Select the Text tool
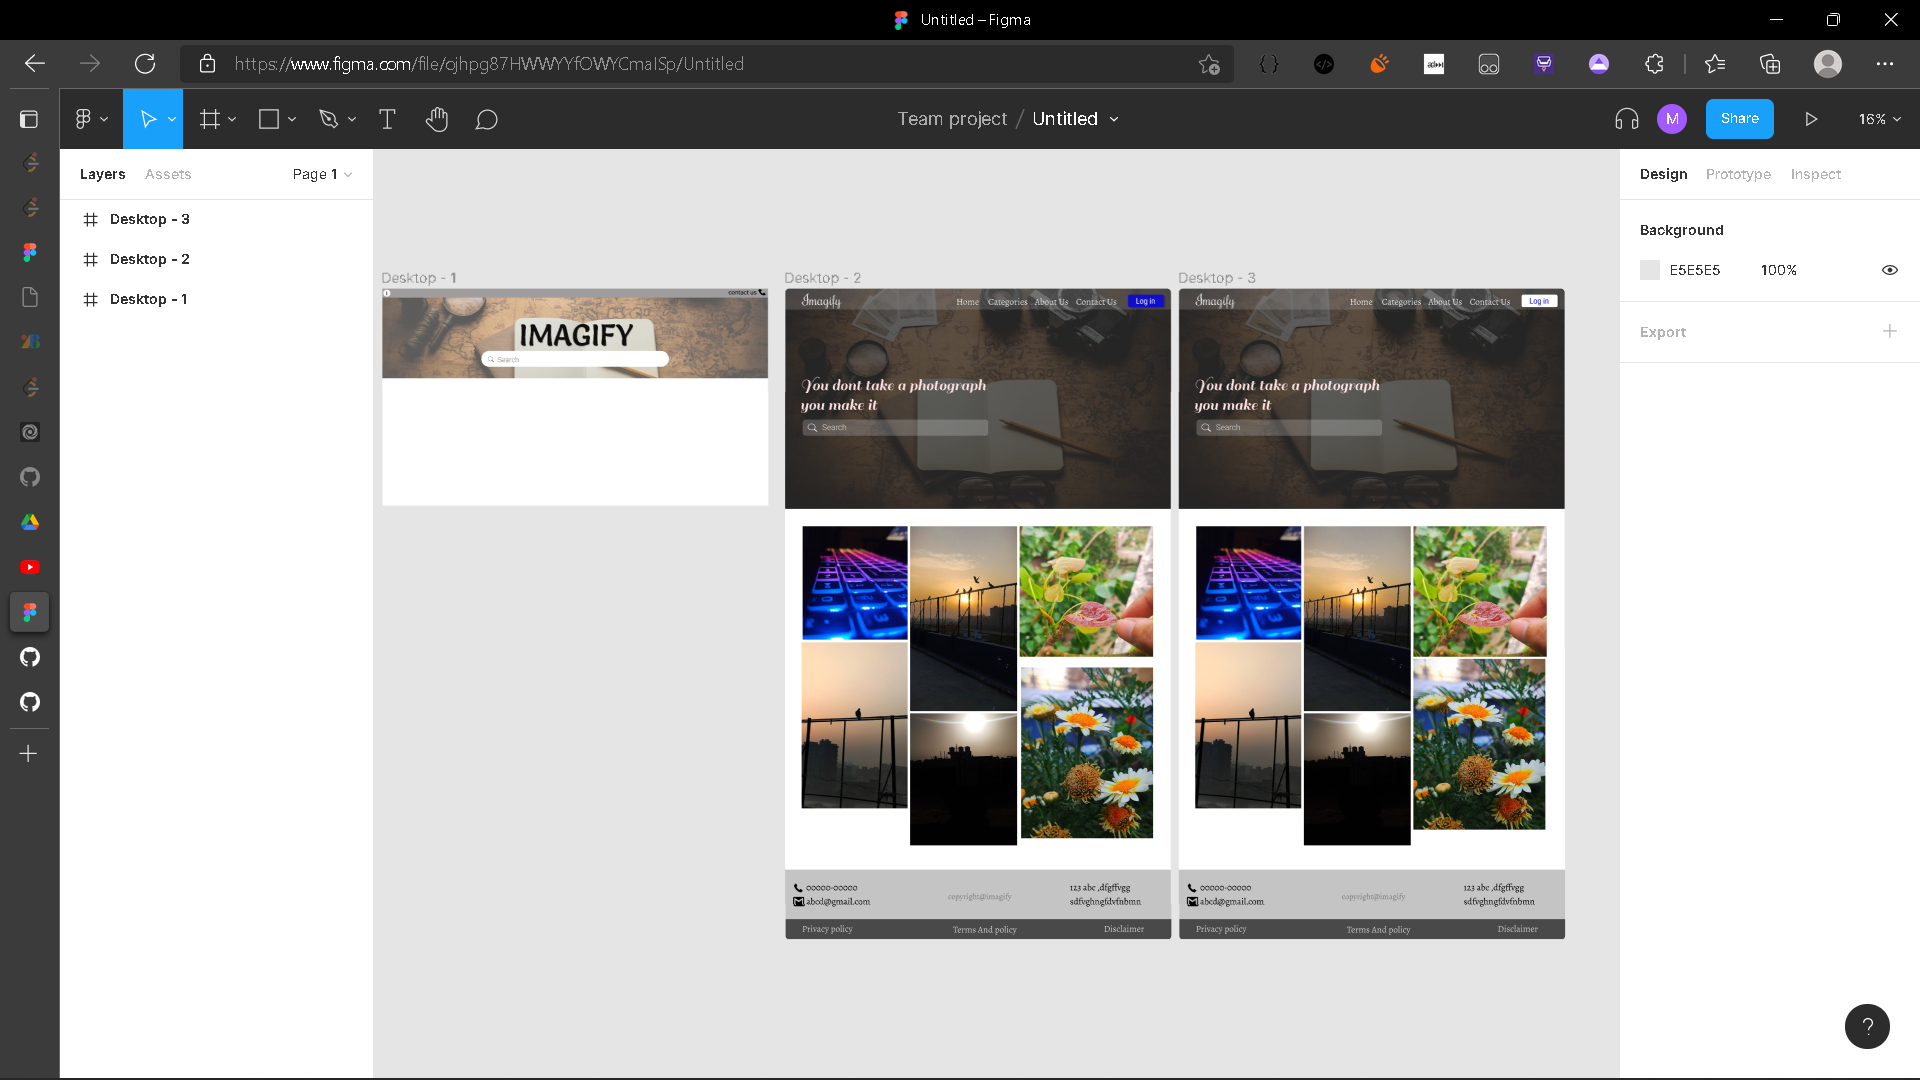Screen dimensions: 1920x1080 click(x=387, y=119)
